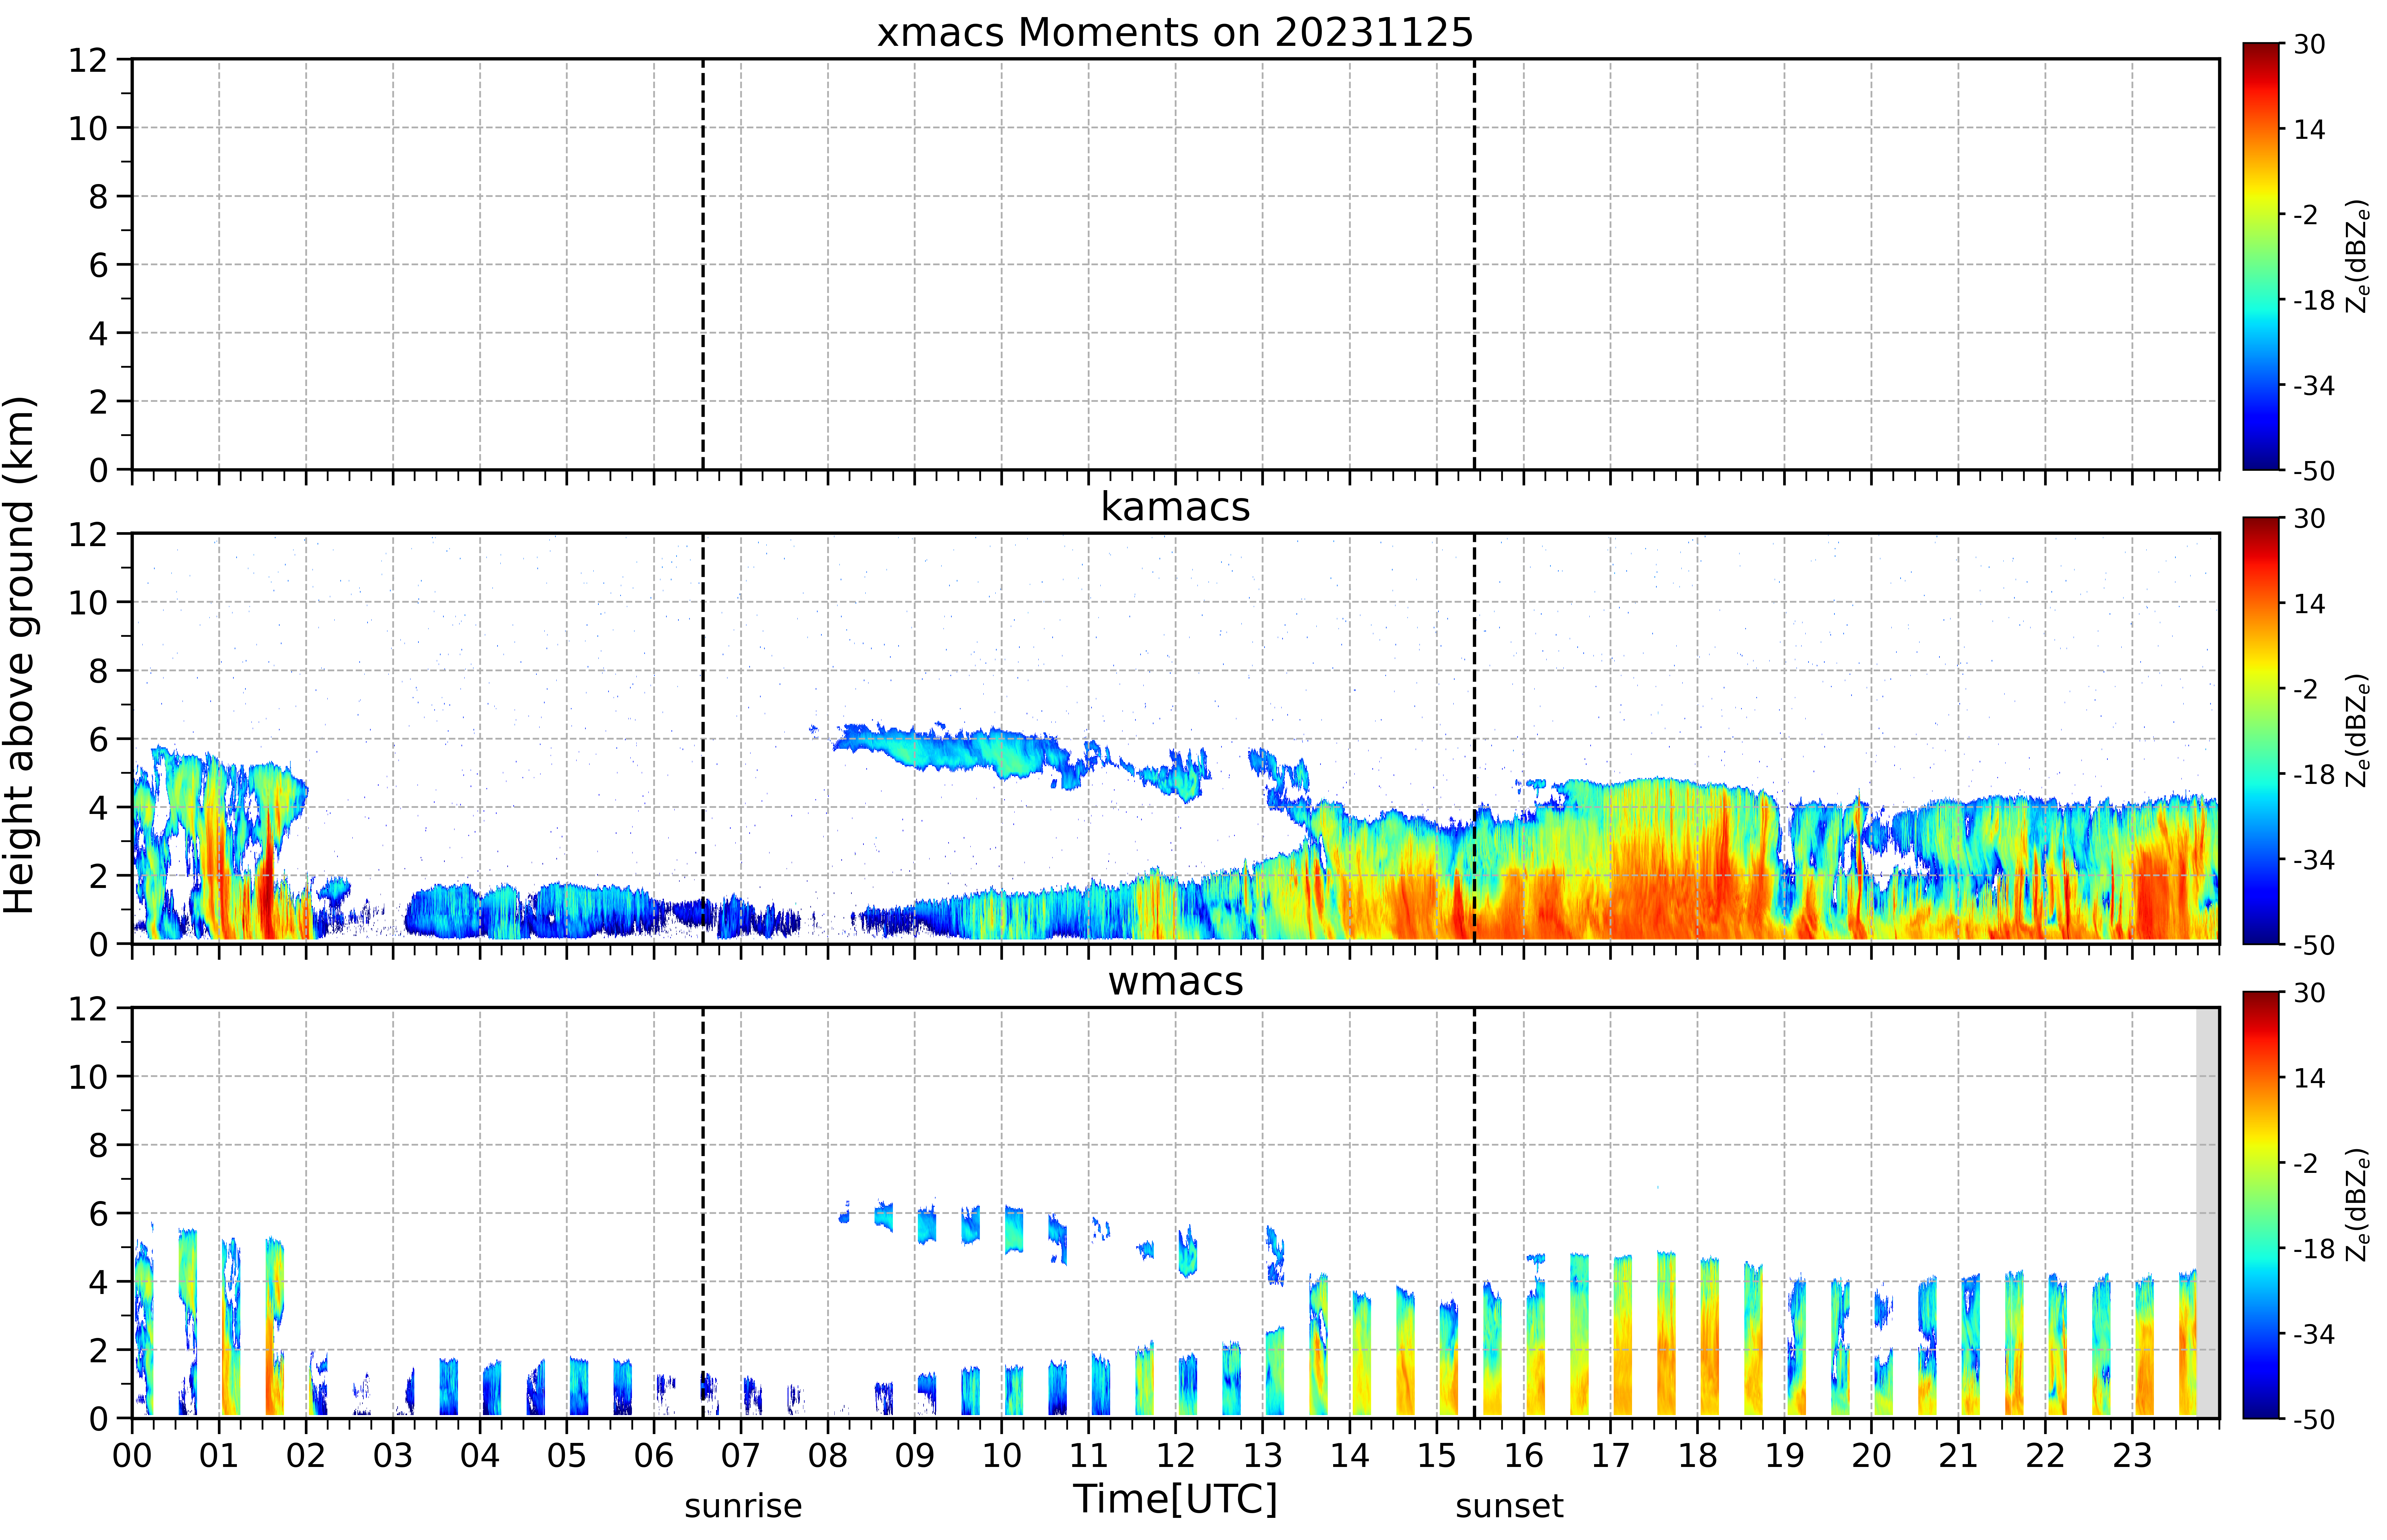Click the sunset dashed line in xmacs panel
Image resolution: width=2387 pixels, height=1540 pixels.
point(1474,264)
